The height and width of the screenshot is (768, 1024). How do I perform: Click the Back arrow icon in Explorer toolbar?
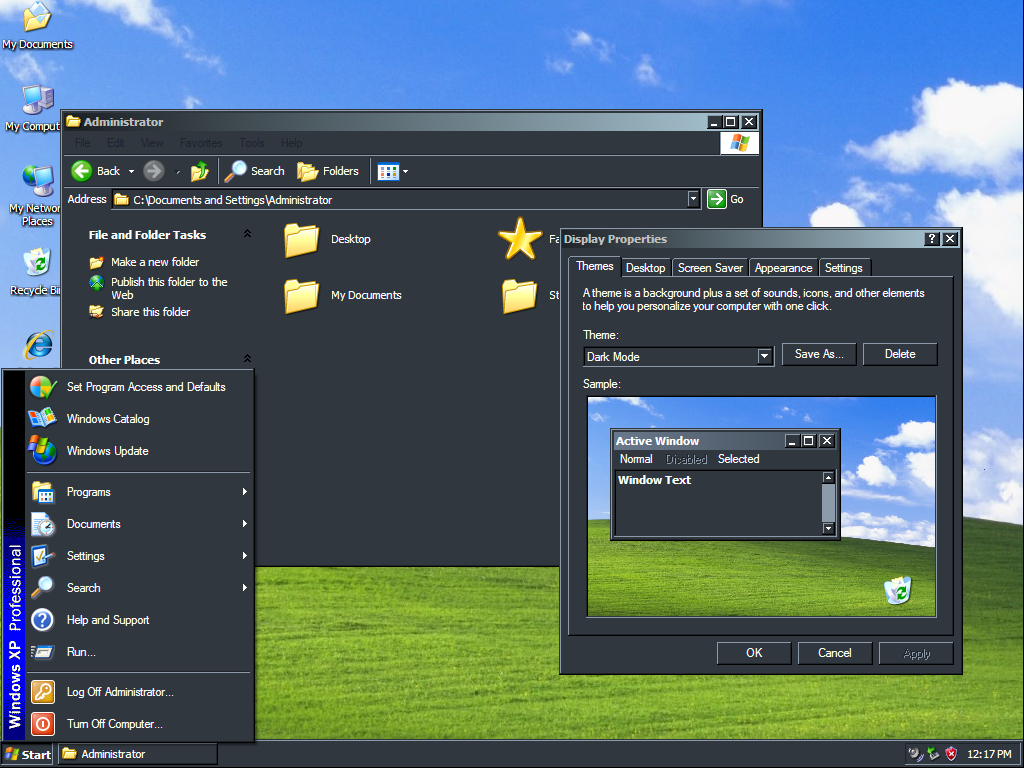click(x=82, y=171)
